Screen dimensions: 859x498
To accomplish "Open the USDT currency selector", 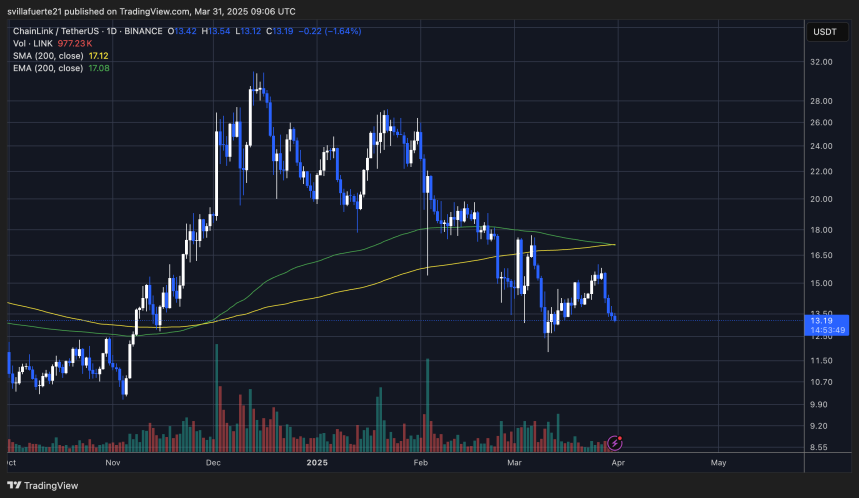I will pos(825,31).
